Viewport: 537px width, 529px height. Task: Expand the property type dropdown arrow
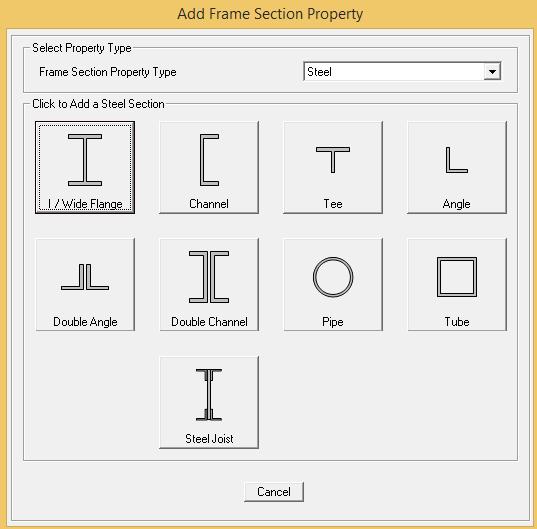point(492,72)
